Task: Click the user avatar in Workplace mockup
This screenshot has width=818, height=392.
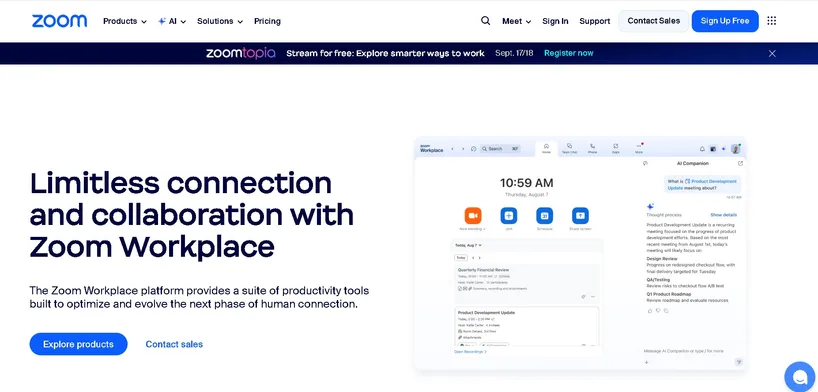Action: [x=736, y=149]
